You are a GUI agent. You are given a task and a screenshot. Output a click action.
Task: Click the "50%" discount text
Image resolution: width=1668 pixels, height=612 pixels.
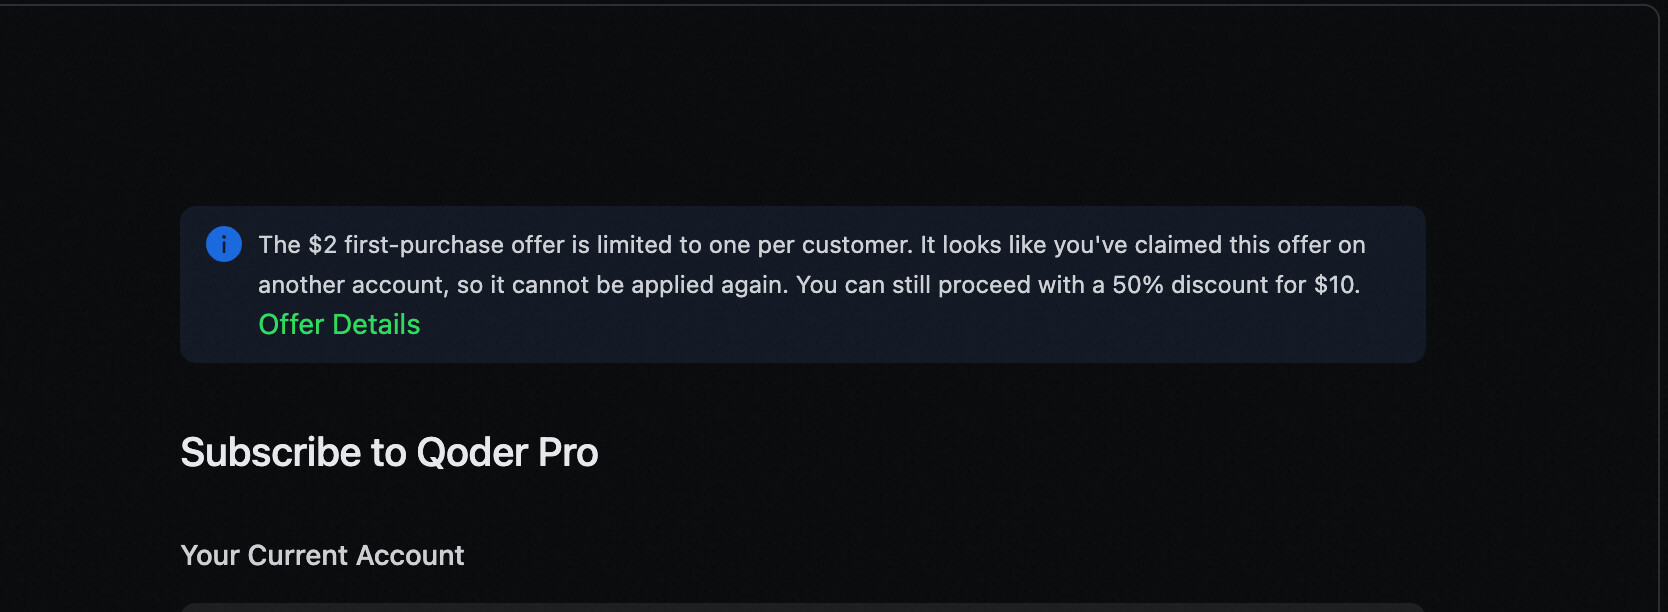click(x=1138, y=285)
